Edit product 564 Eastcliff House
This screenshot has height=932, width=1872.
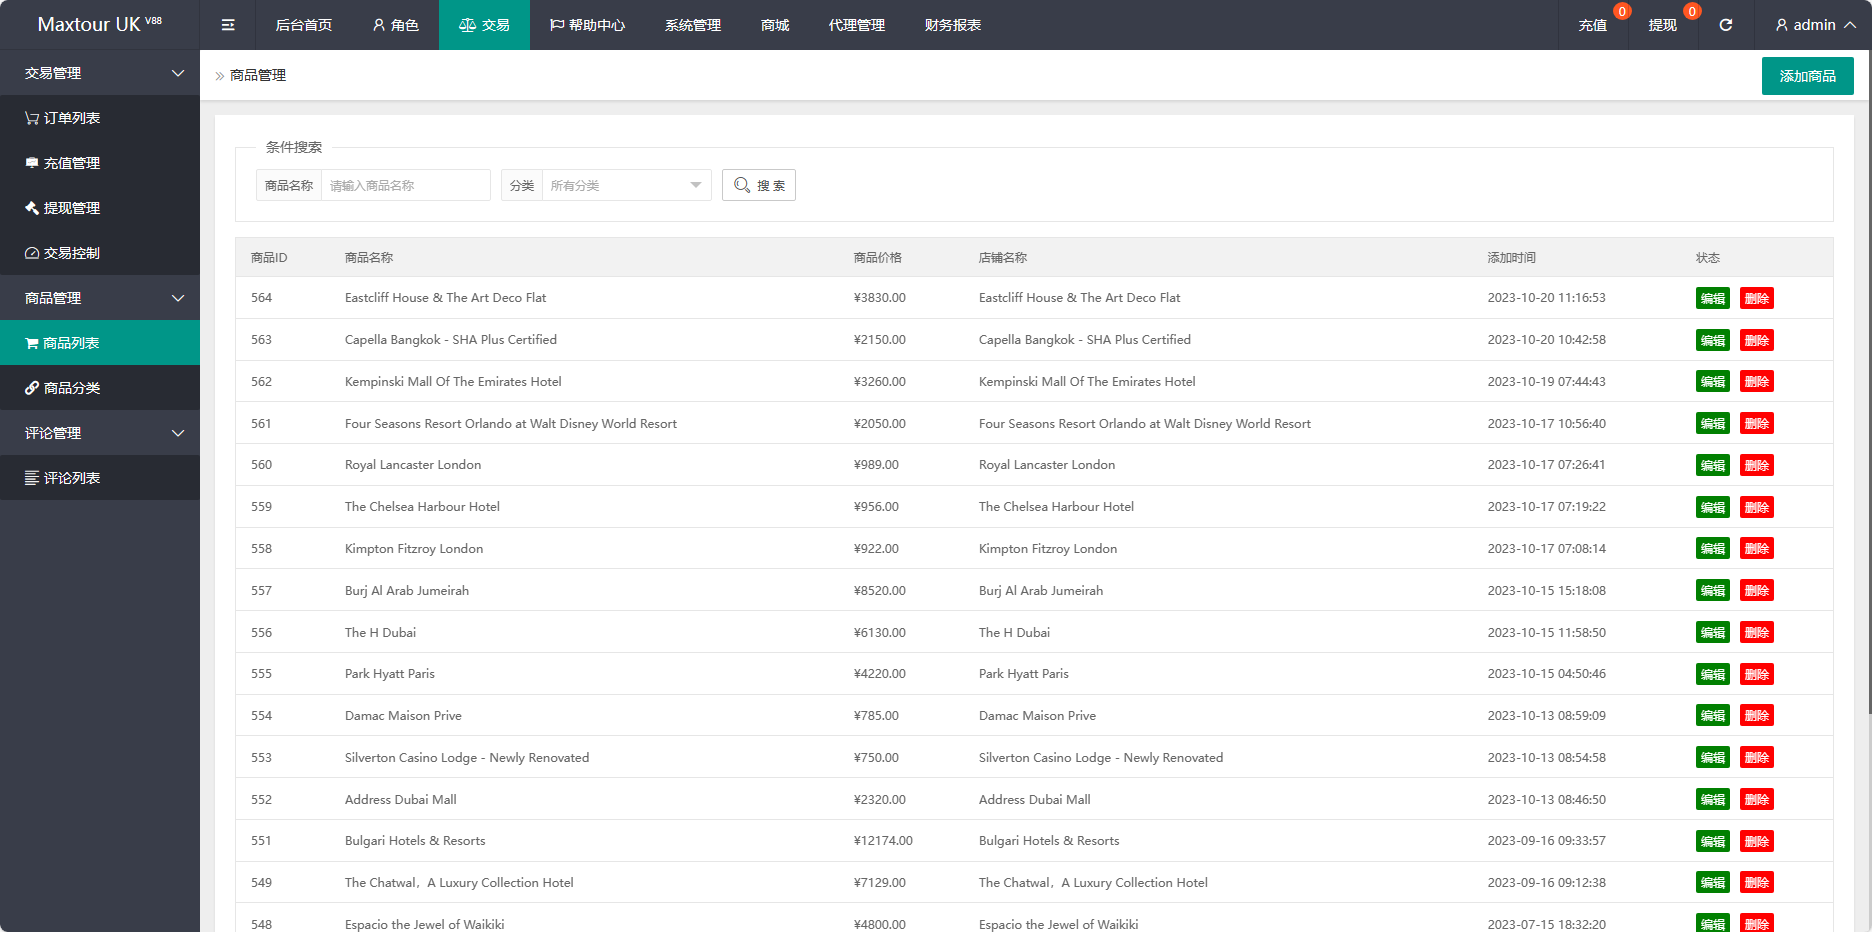tap(1713, 298)
